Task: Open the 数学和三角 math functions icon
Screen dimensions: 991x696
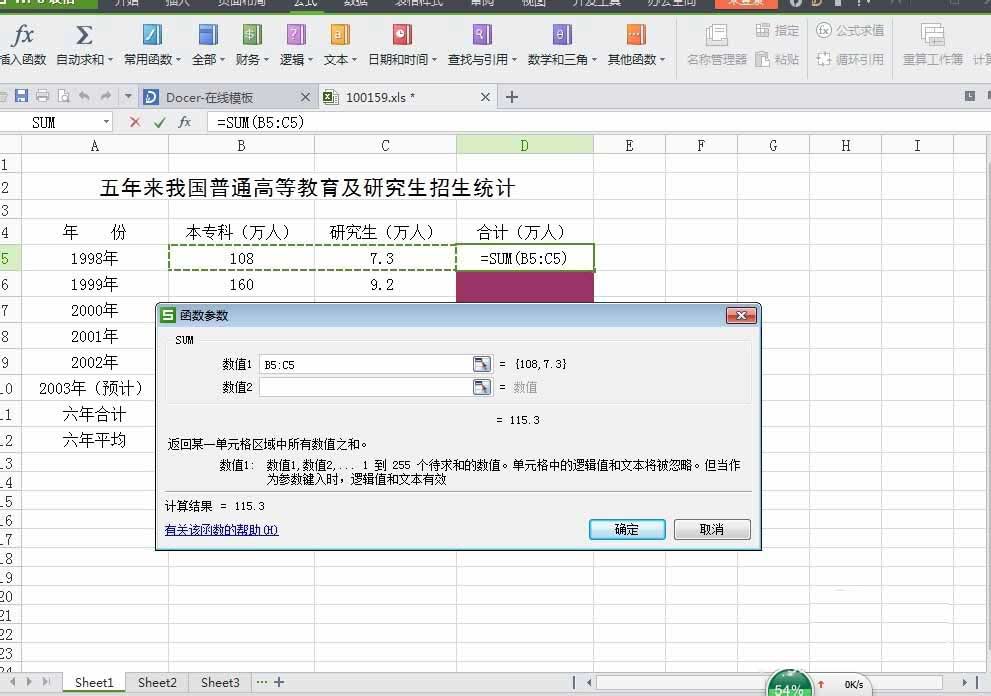Action: (562, 35)
